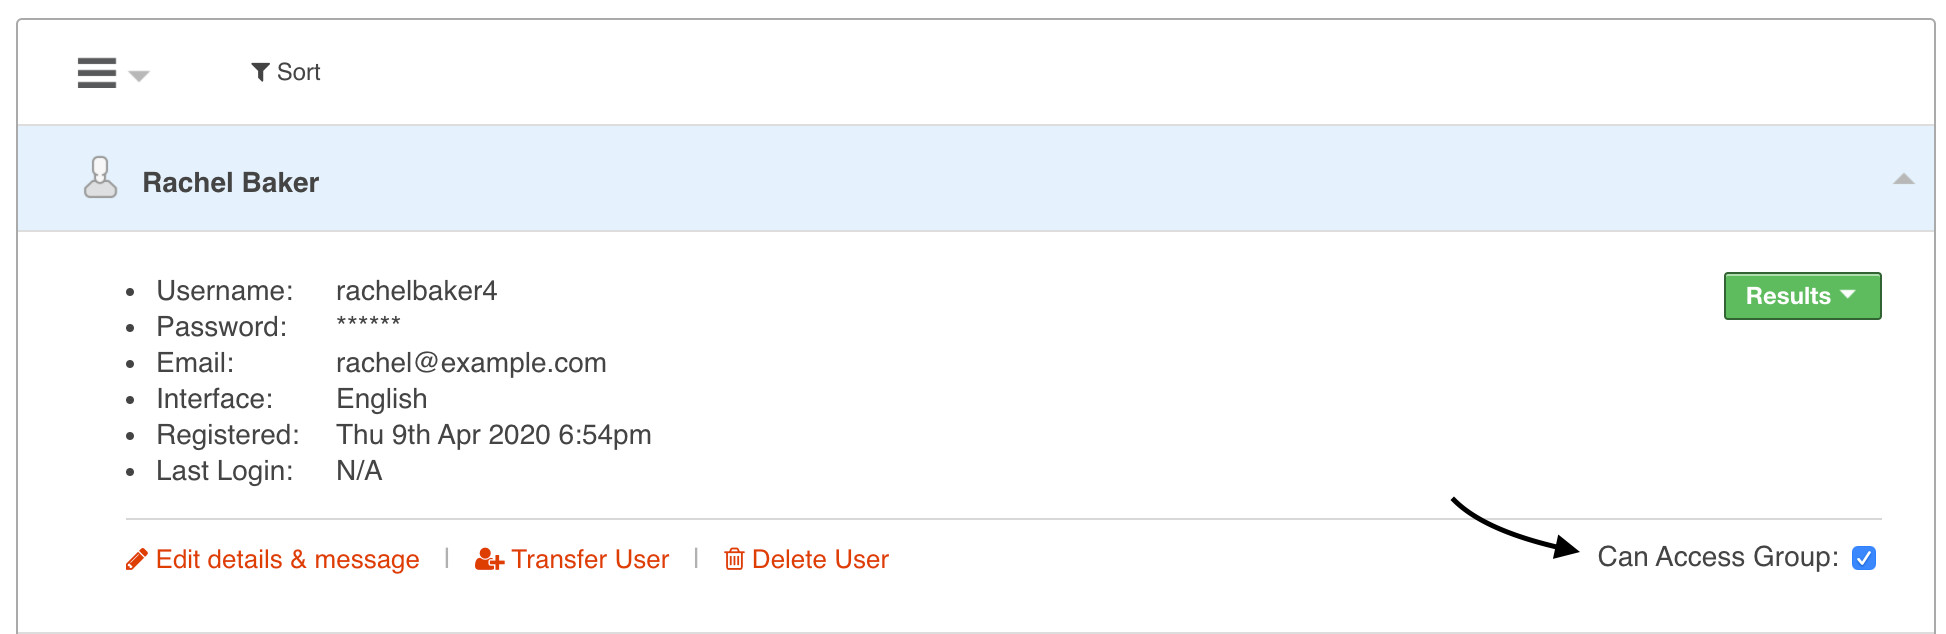Click the user avatar icon beside Rachel Baker

[100, 178]
